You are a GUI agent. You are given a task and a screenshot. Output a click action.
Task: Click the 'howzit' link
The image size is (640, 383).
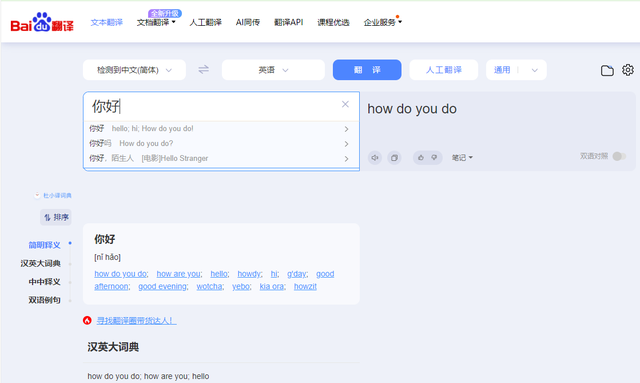[x=305, y=287]
